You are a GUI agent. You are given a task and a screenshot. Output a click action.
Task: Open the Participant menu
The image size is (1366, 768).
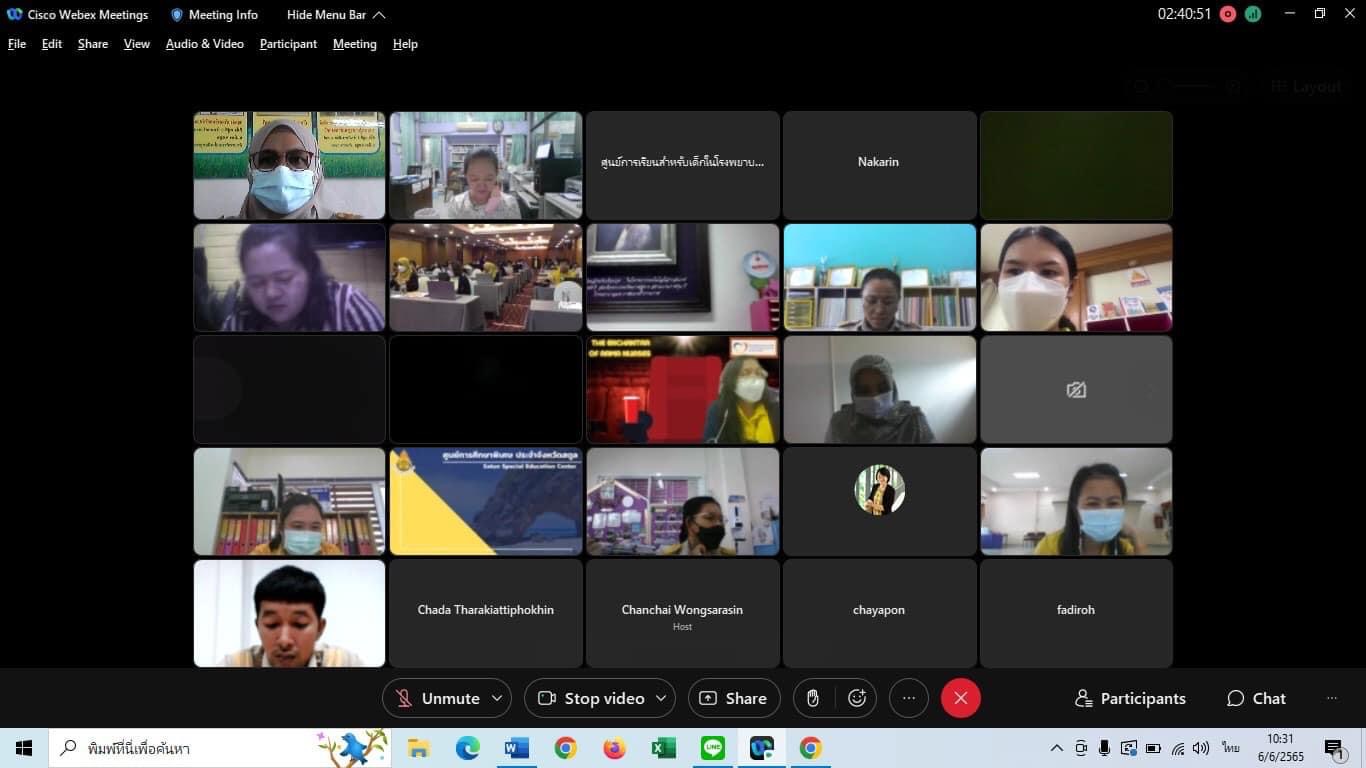pyautogui.click(x=288, y=44)
